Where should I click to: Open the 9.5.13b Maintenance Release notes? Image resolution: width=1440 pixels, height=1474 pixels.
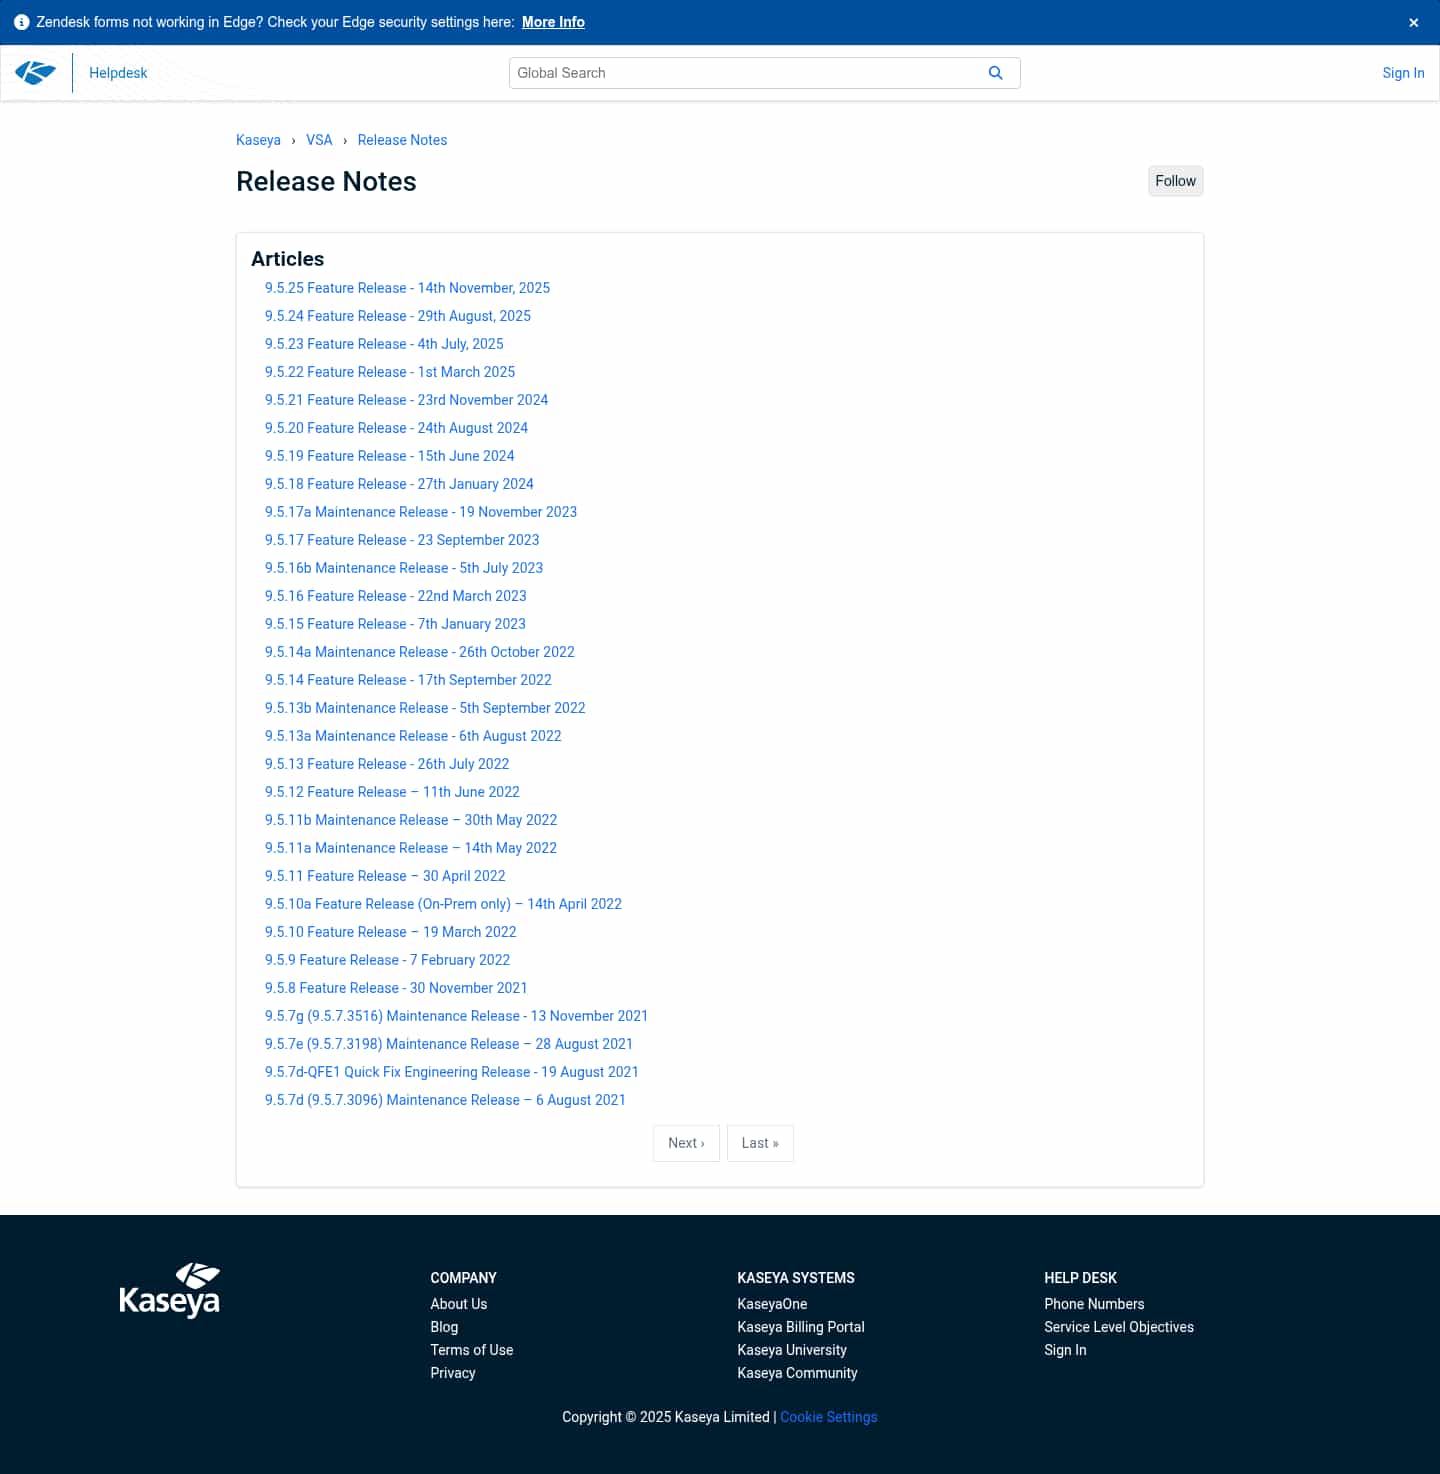[425, 708]
